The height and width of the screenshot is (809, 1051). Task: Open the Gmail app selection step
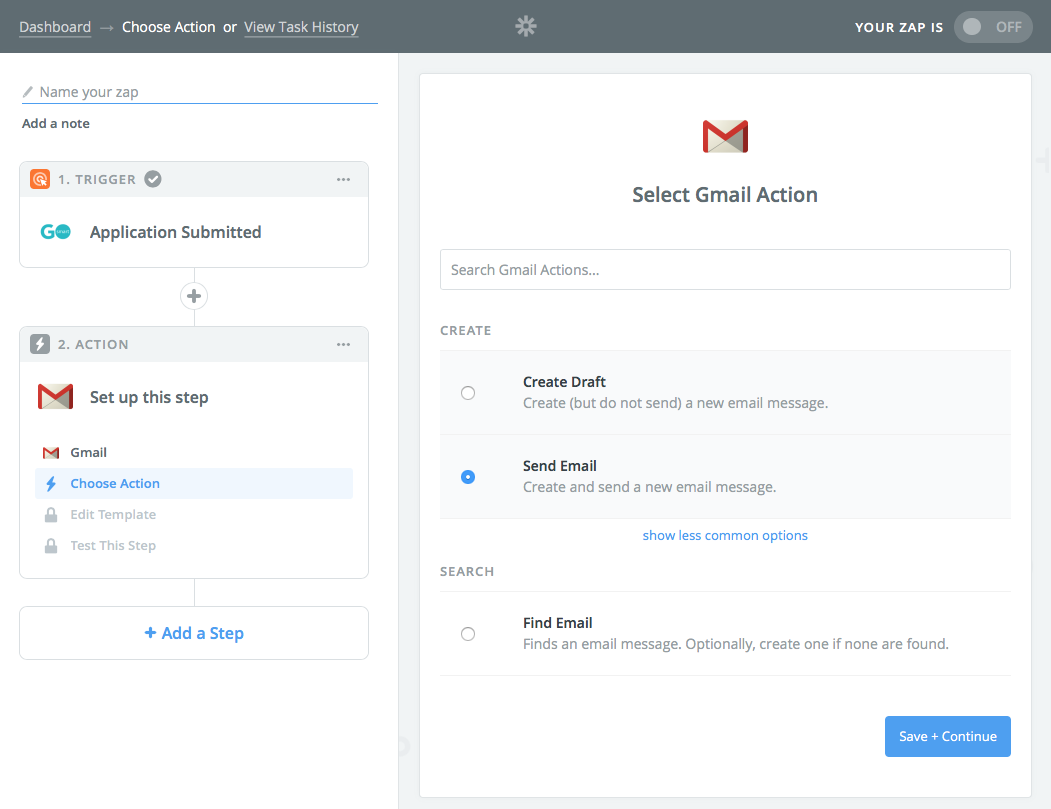click(194, 452)
